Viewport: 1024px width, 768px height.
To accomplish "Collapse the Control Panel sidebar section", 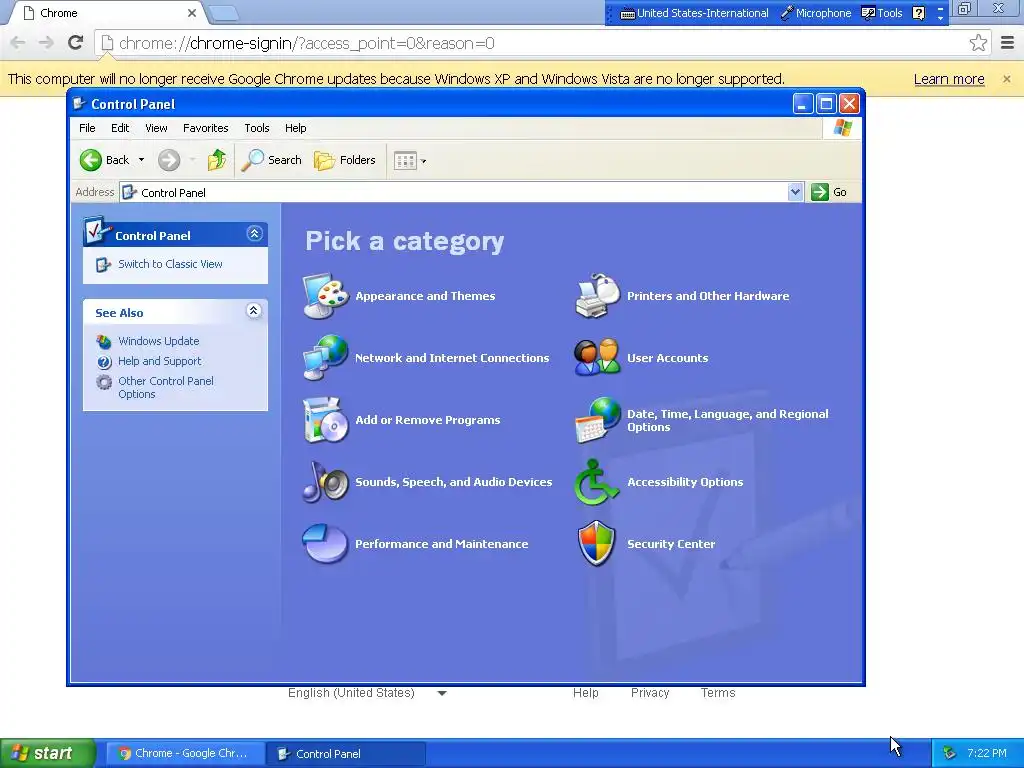I will 254,234.
